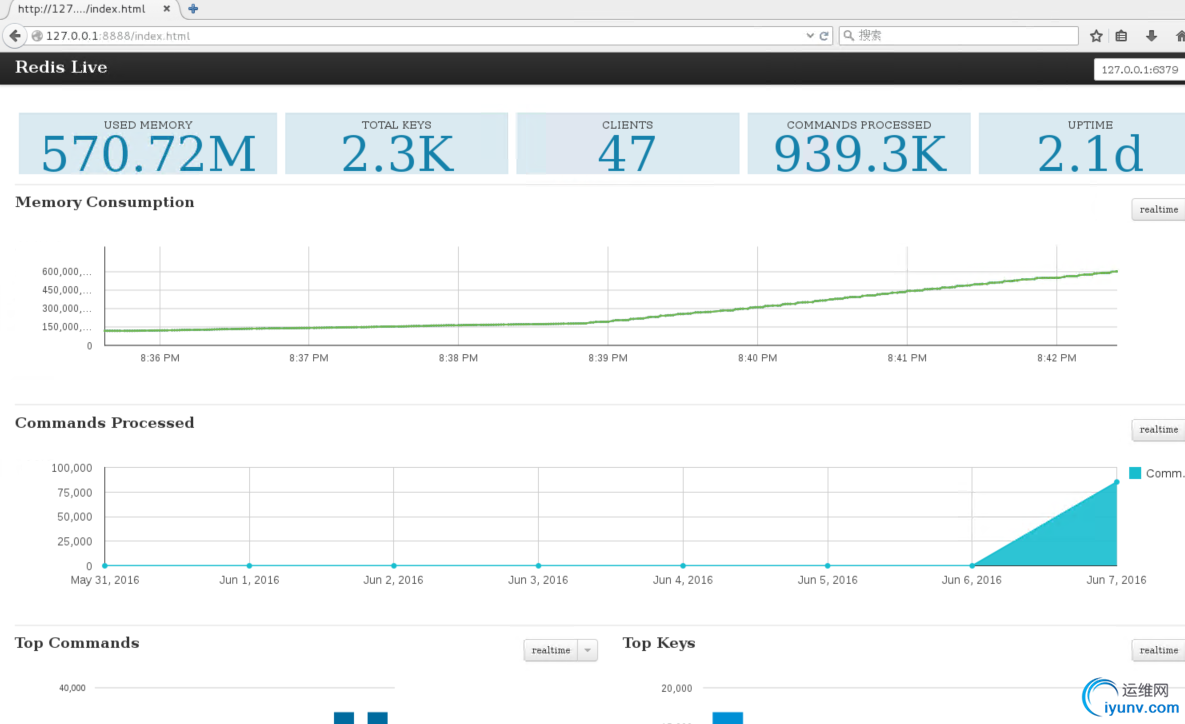Click realtime button for Top Commands
1185x724 pixels.
click(x=551, y=650)
